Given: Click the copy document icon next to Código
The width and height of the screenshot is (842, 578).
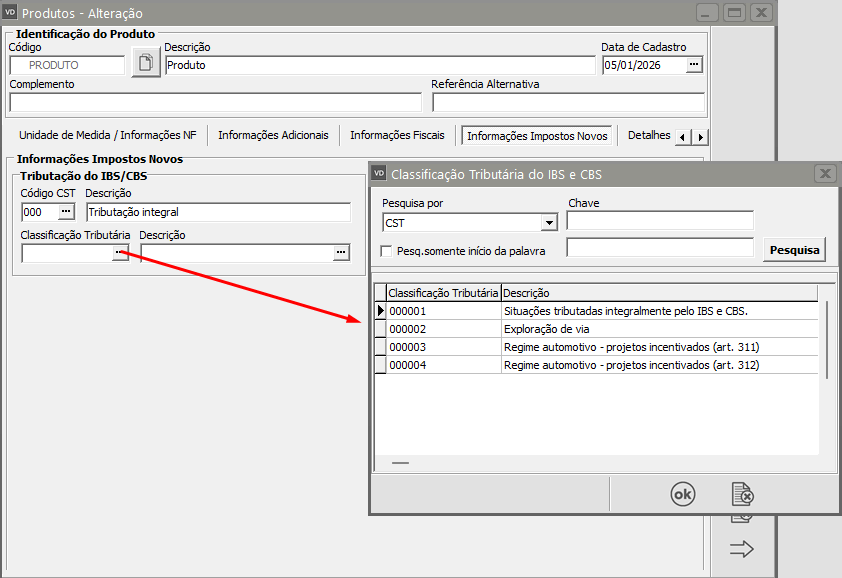Looking at the screenshot, I should [146, 65].
